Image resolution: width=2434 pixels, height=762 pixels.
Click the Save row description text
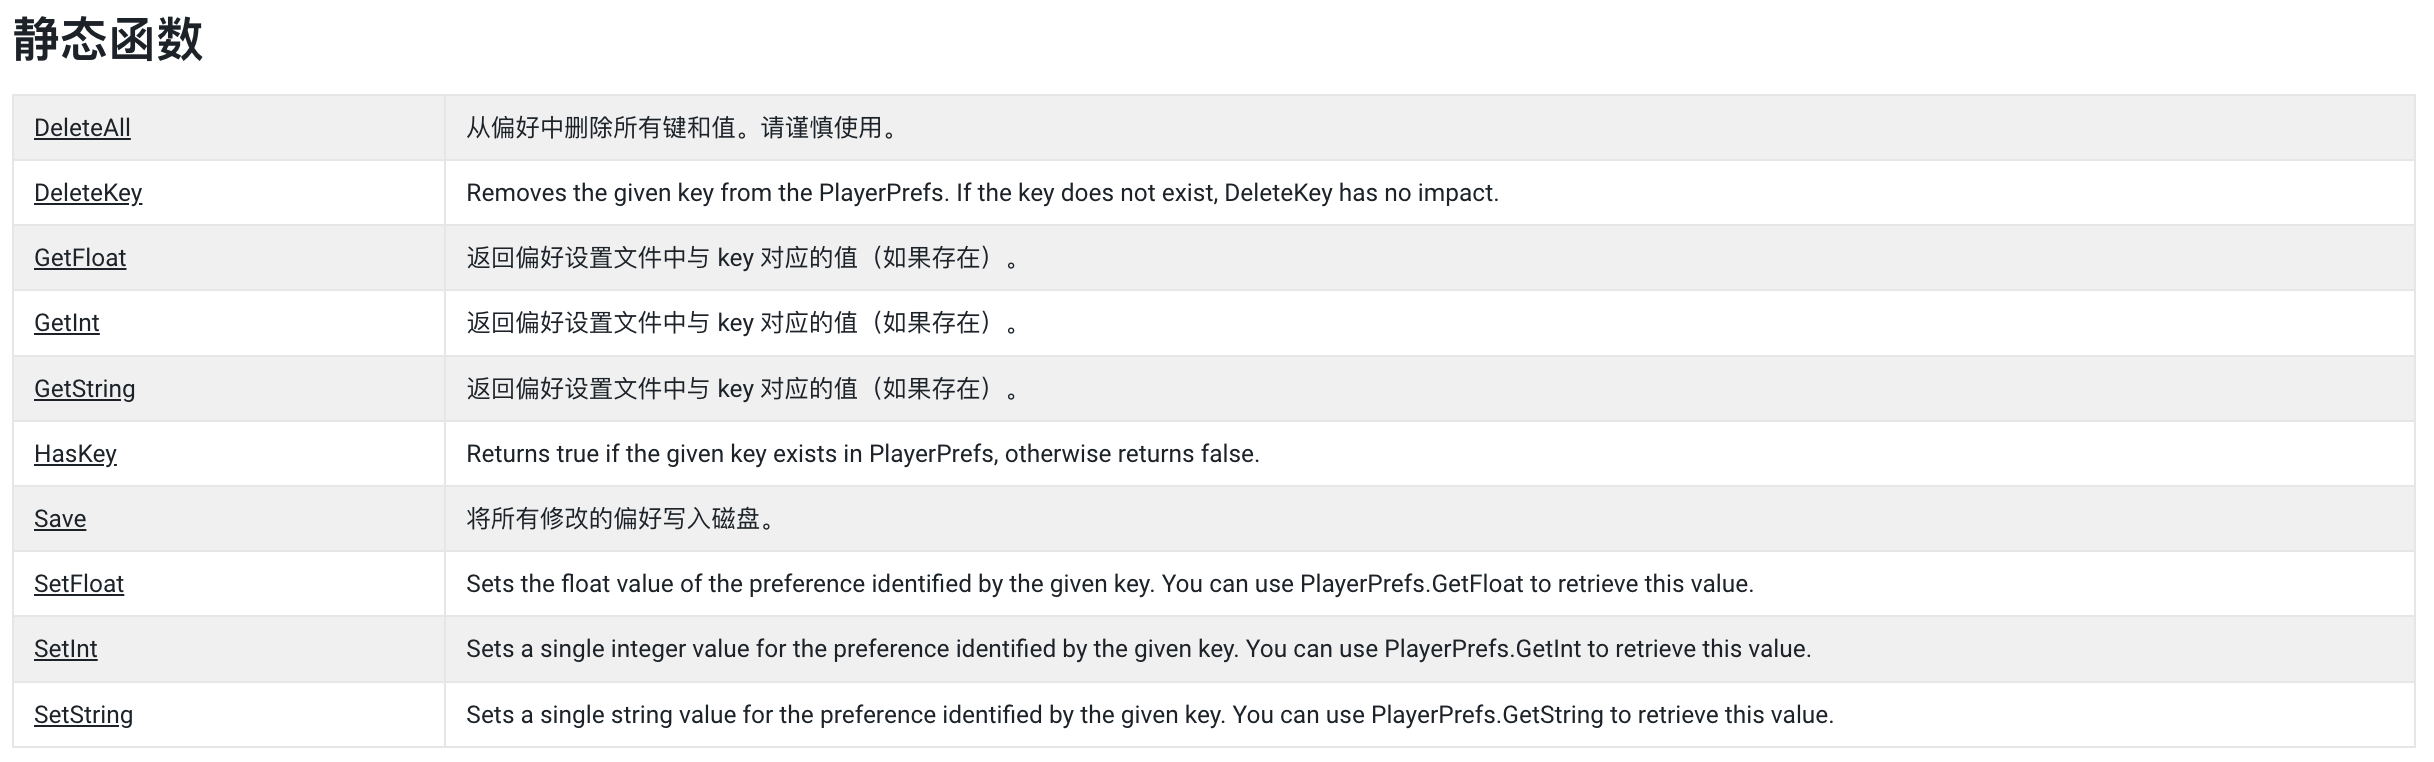[x=620, y=519]
